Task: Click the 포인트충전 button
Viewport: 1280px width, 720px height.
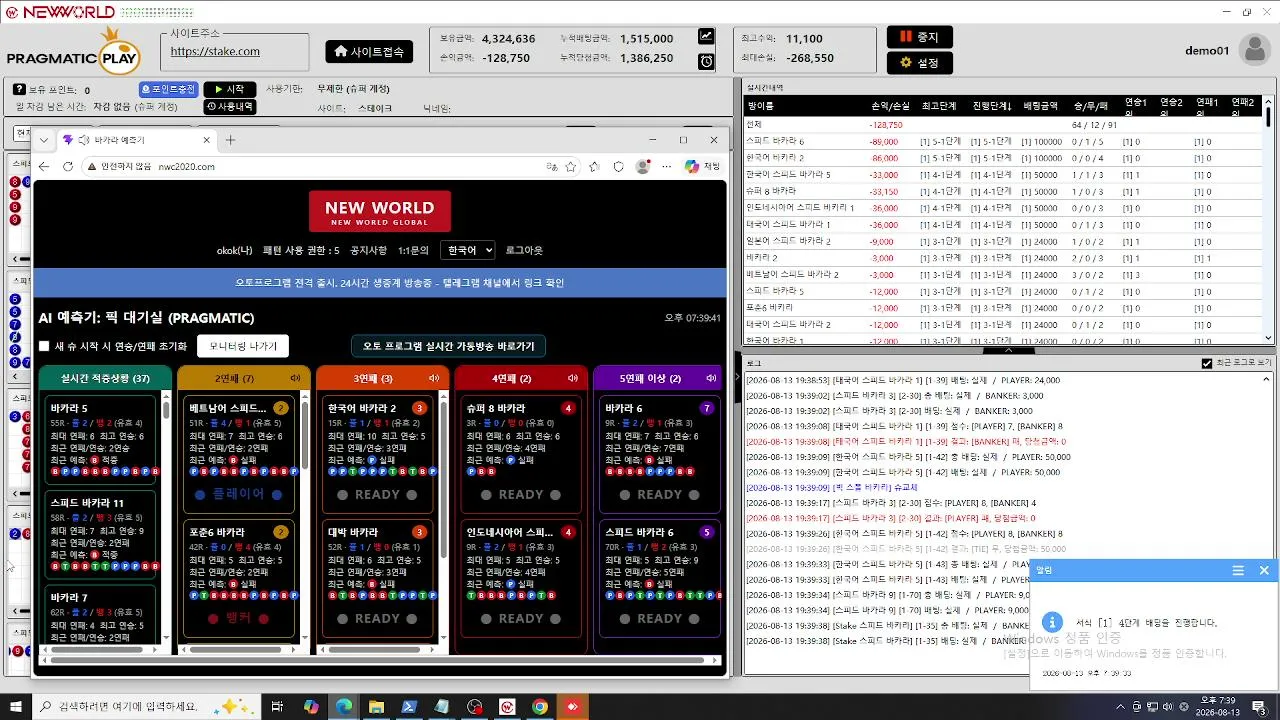Action: (168, 90)
